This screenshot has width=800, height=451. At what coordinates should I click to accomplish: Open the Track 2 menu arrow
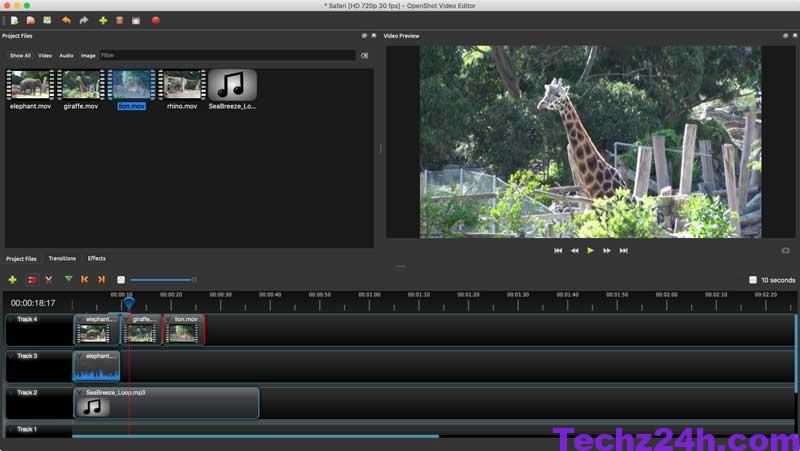12,393
